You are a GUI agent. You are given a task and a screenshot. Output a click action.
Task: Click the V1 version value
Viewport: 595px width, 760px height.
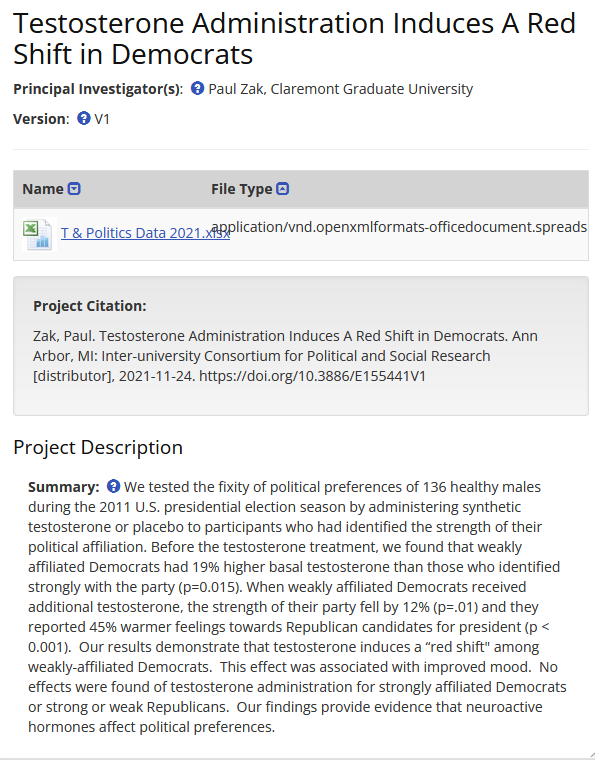[x=102, y=119]
